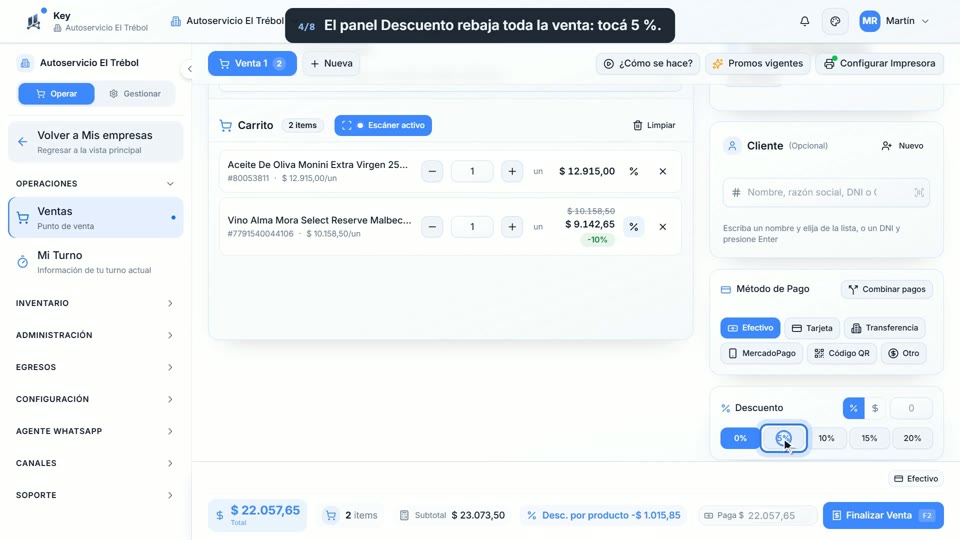Open discount percent for Vino Alma Mora
960x540 pixels.
pyautogui.click(x=634, y=227)
